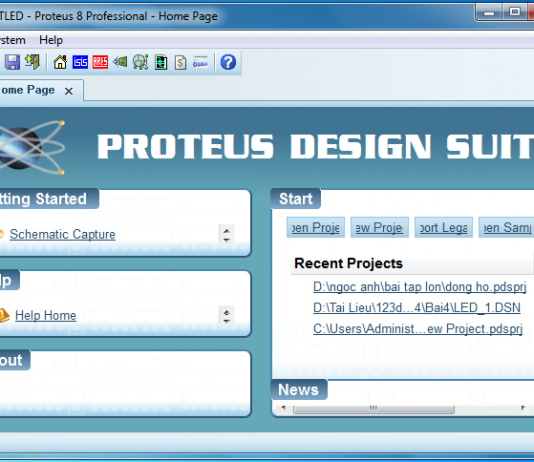Click the Help Home book icon
Image resolution: width=534 pixels, height=462 pixels.
(x=4, y=315)
